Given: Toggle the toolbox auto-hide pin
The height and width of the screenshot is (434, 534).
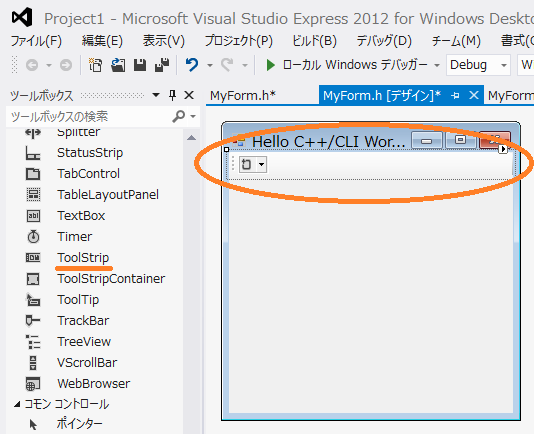Looking at the screenshot, I should pos(172,95).
